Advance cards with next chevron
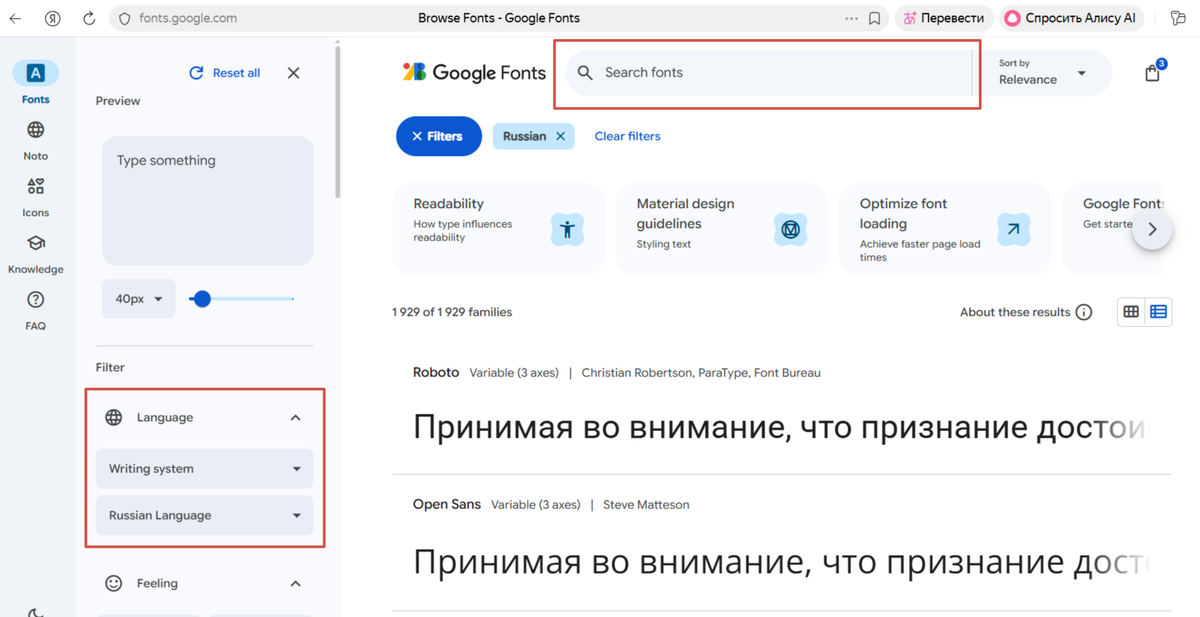The width and height of the screenshot is (1200, 617). [1152, 229]
